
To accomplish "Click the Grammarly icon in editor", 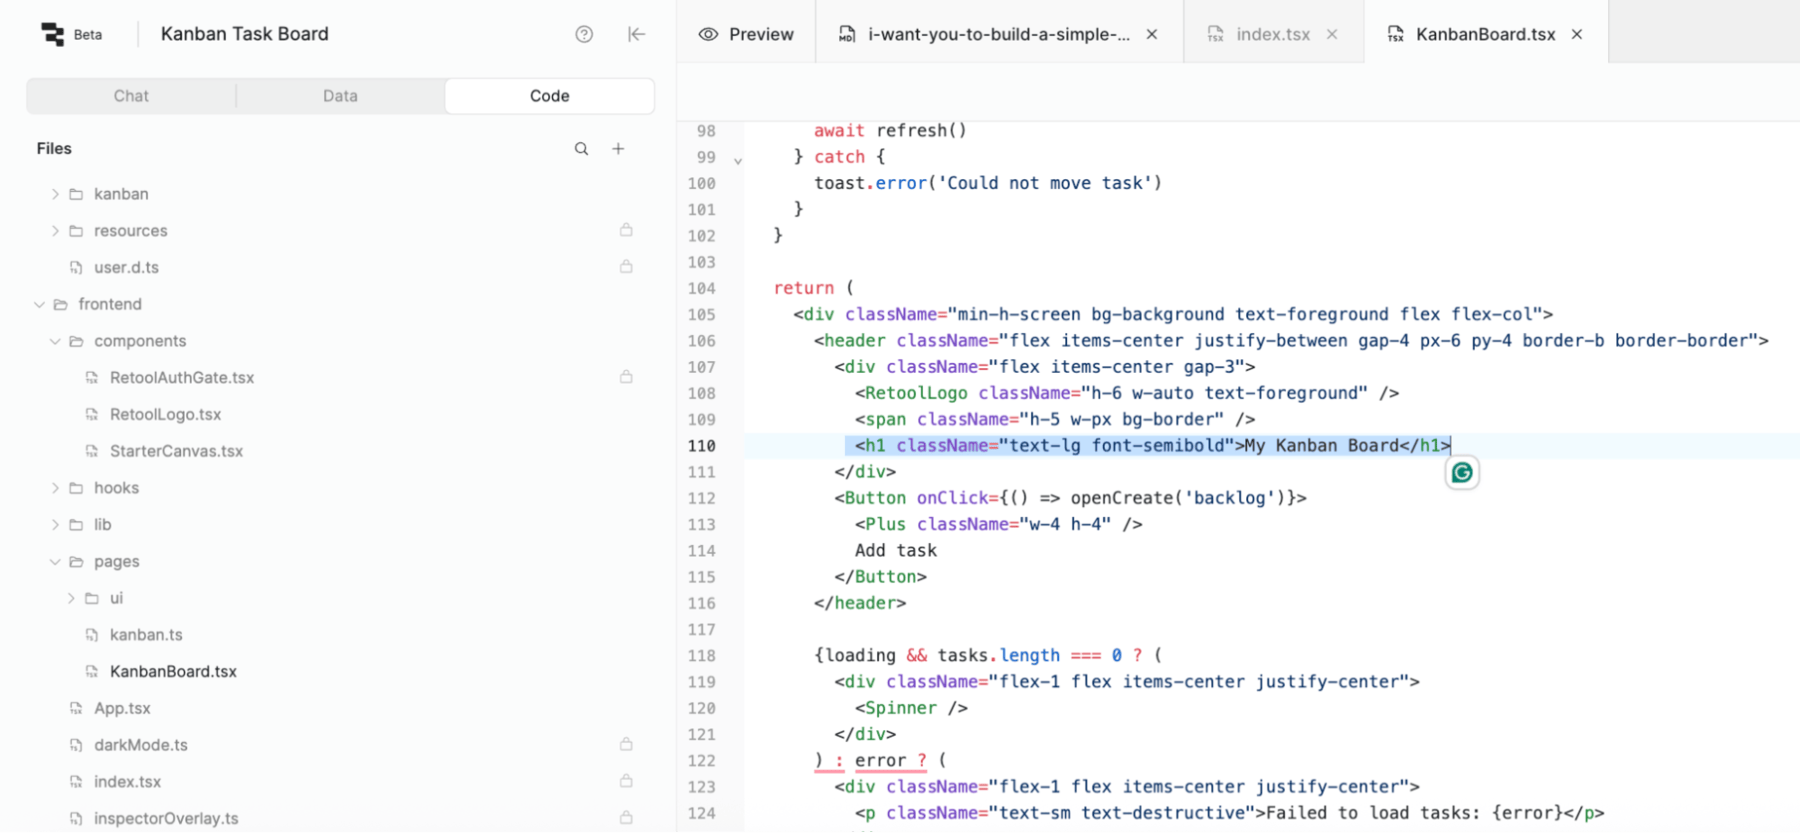I will click(x=1462, y=473).
